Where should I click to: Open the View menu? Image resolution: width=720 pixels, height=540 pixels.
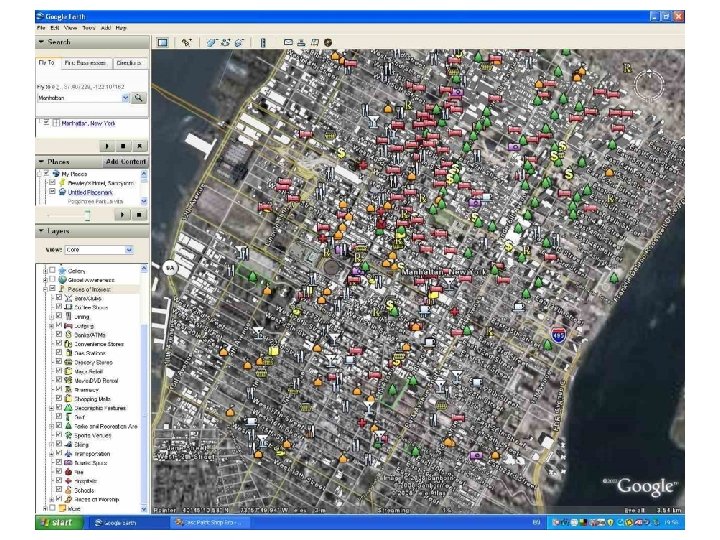[70, 28]
